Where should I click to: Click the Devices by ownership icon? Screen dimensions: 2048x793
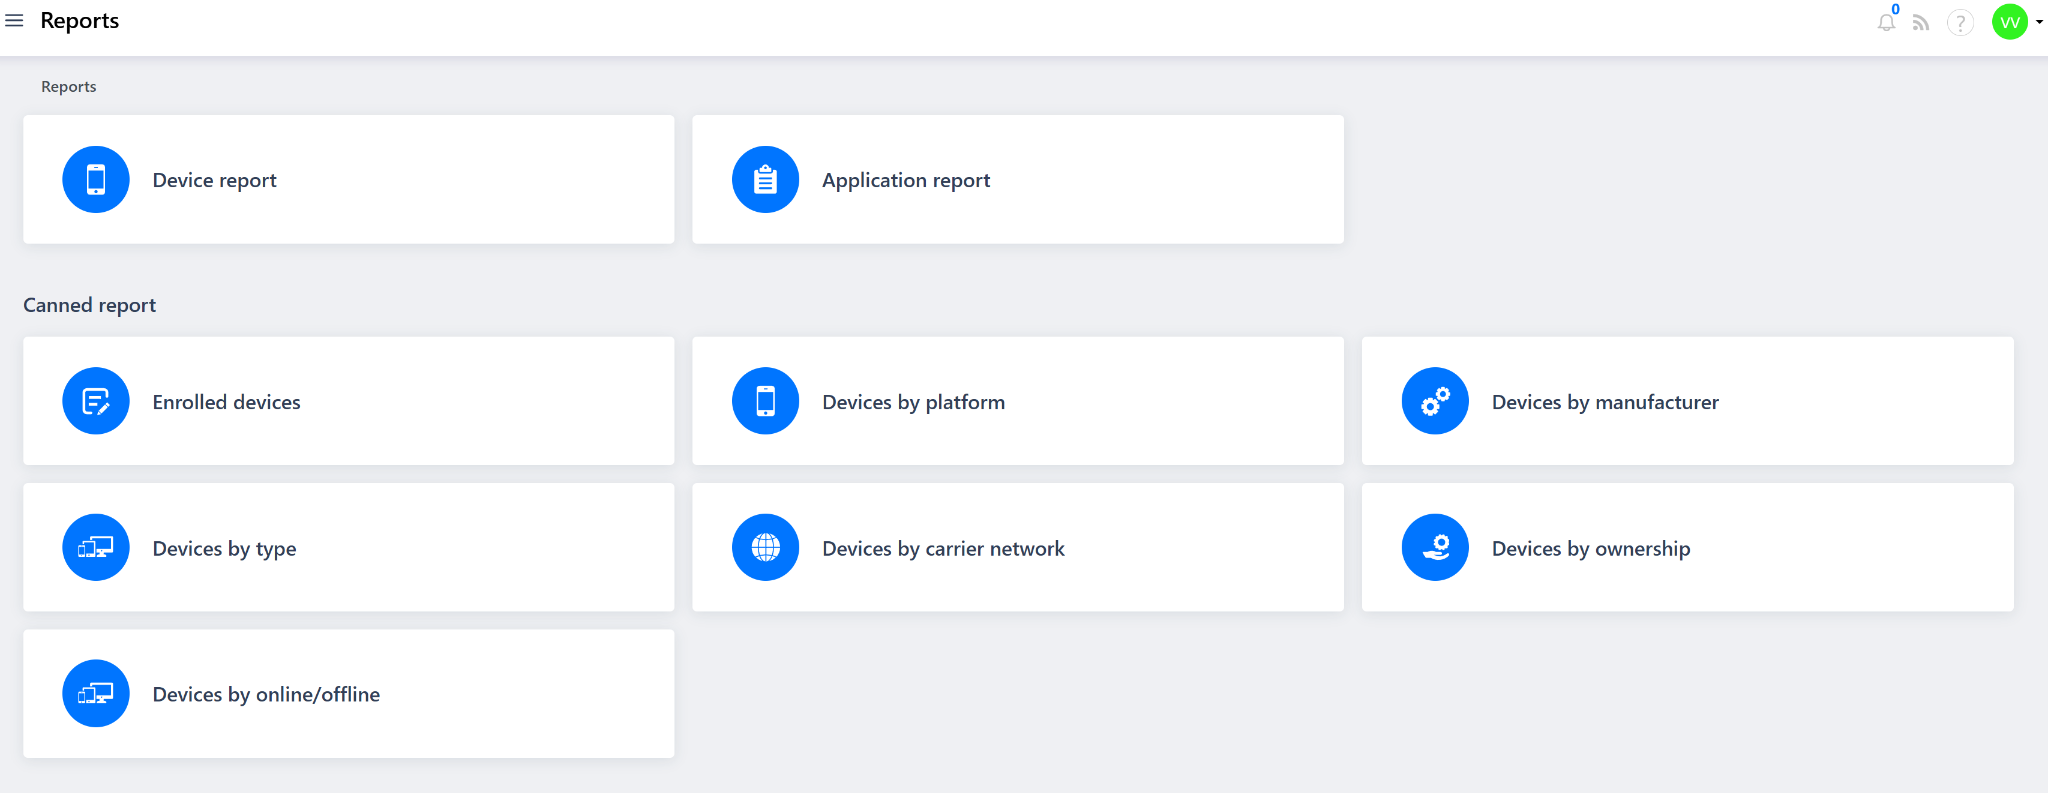(x=1435, y=547)
